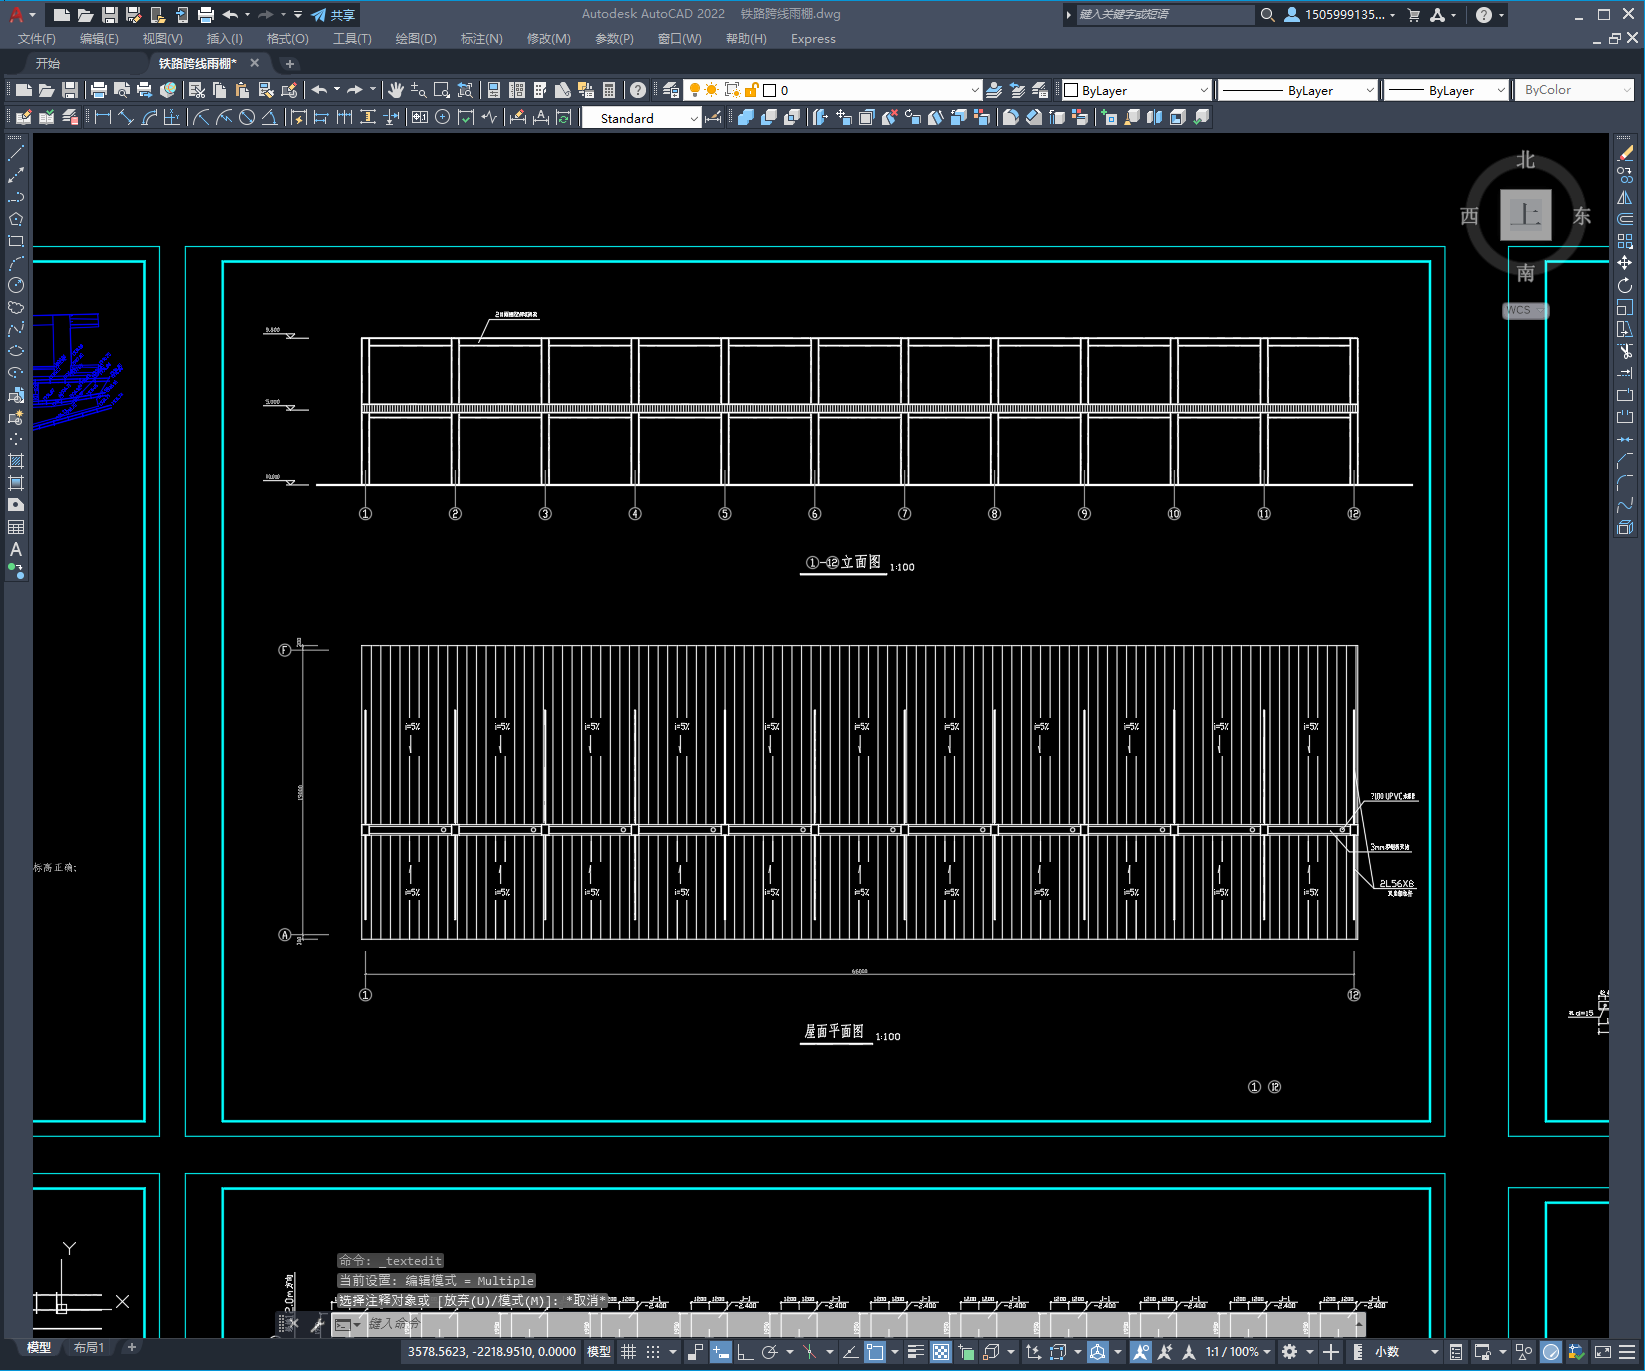This screenshot has width=1645, height=1371.
Task: Toggle snap mode in status bar
Action: pos(653,1352)
